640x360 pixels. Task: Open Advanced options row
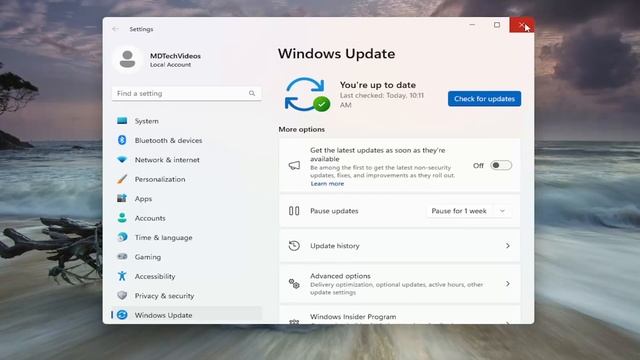[x=400, y=284]
